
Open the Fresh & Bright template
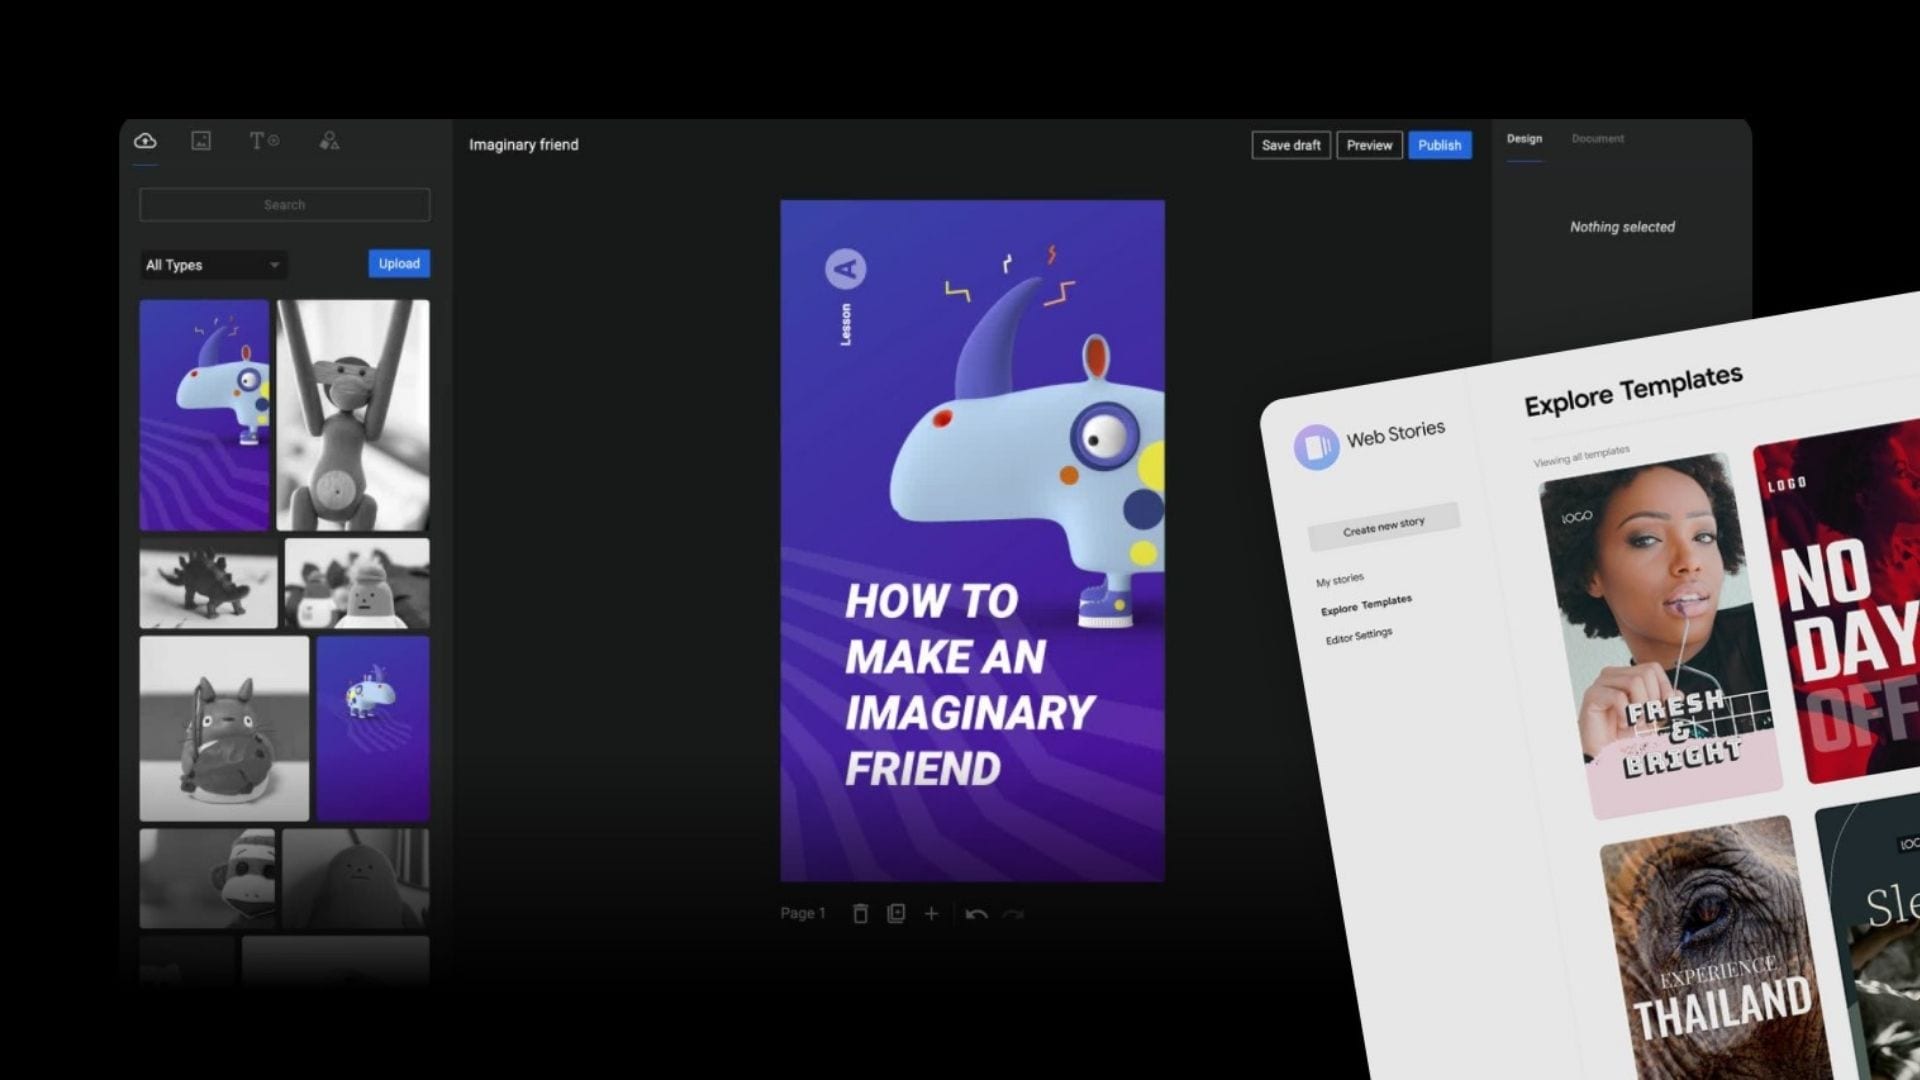pos(1660,636)
